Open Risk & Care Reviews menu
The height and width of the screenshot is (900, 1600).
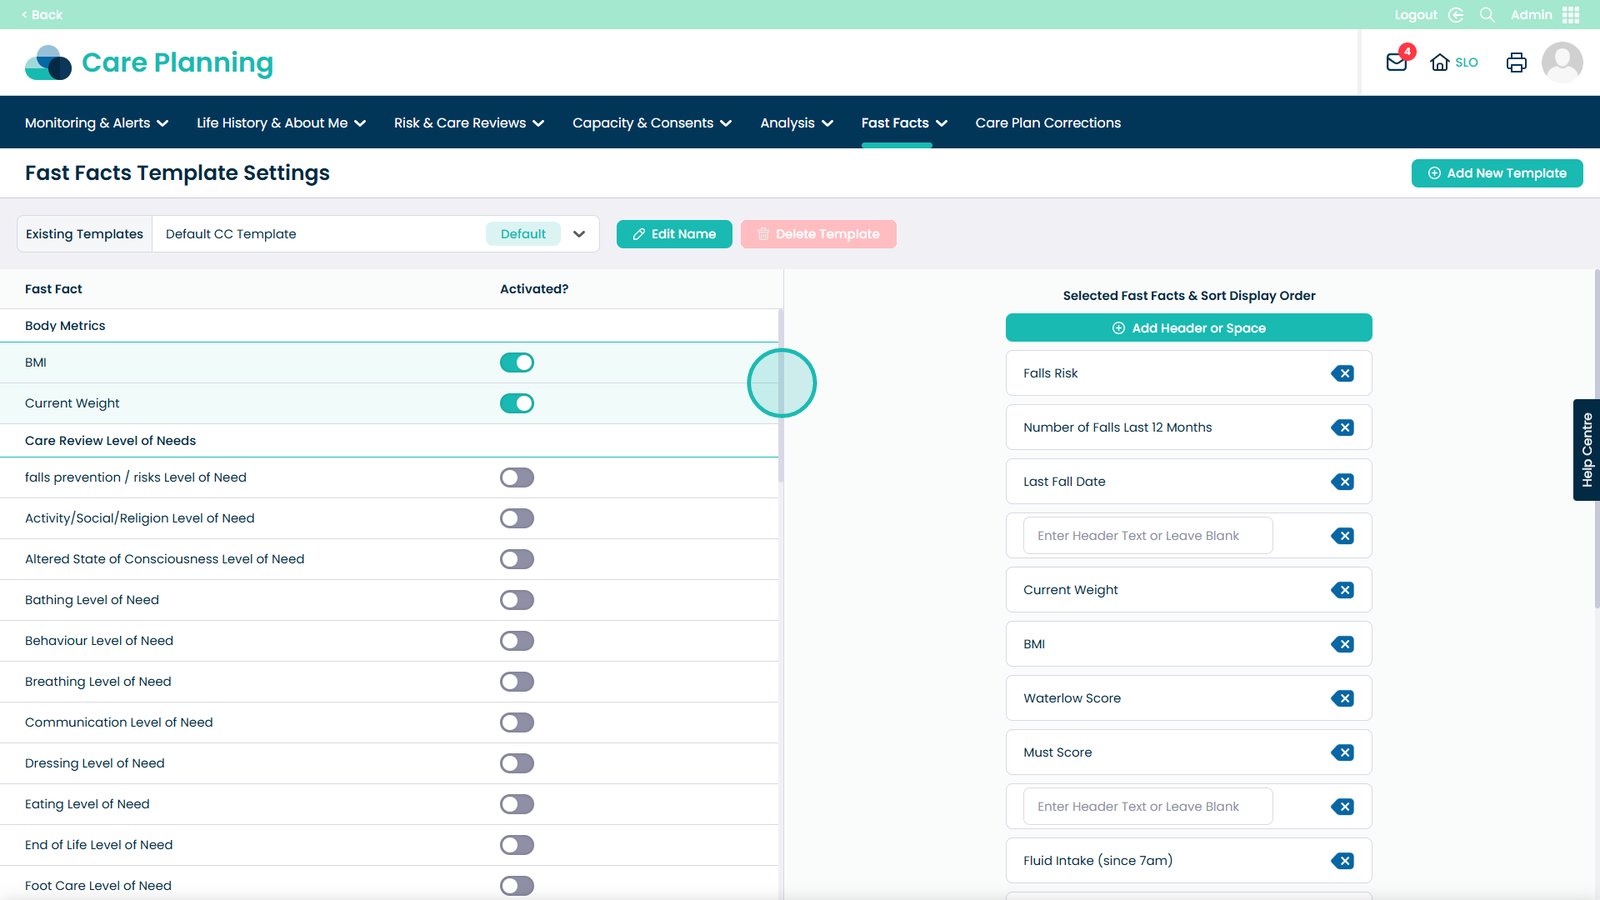click(468, 123)
